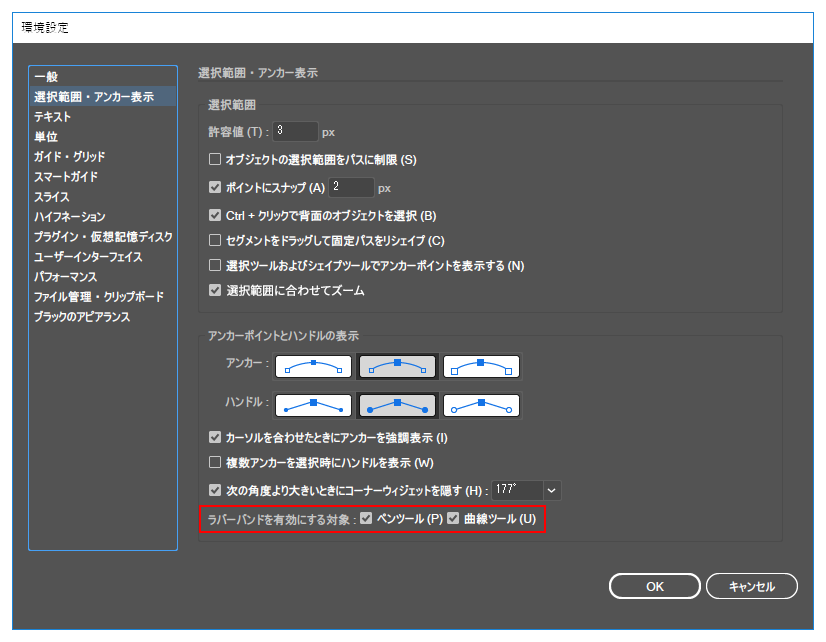Enable show anchor points with selection tool checkbox
This screenshot has height=642, width=826.
click(x=215, y=266)
